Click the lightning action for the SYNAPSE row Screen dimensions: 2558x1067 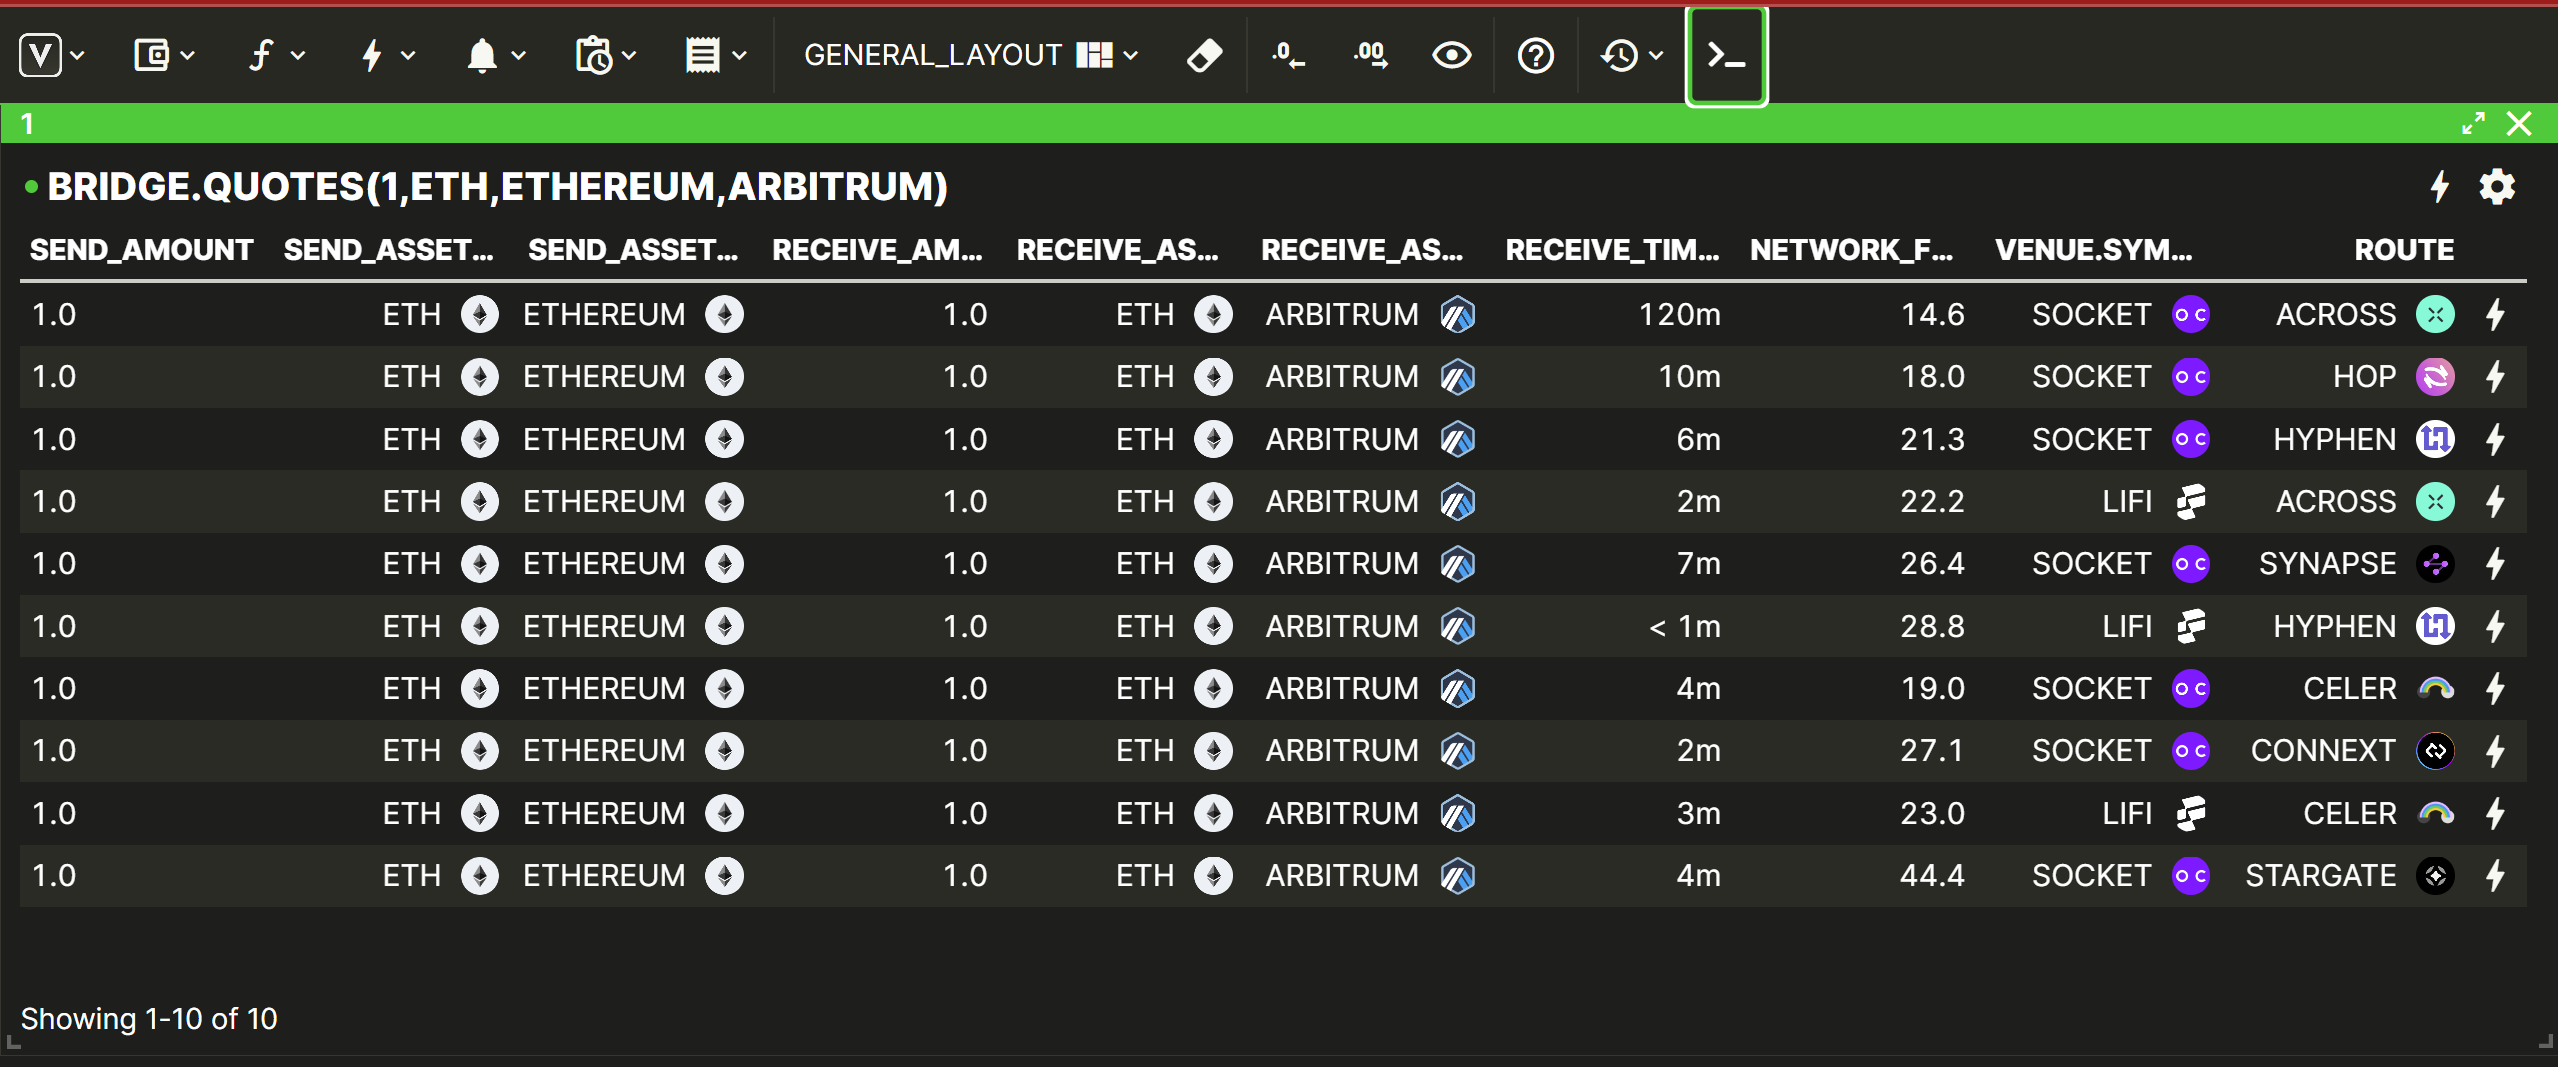pos(2495,564)
